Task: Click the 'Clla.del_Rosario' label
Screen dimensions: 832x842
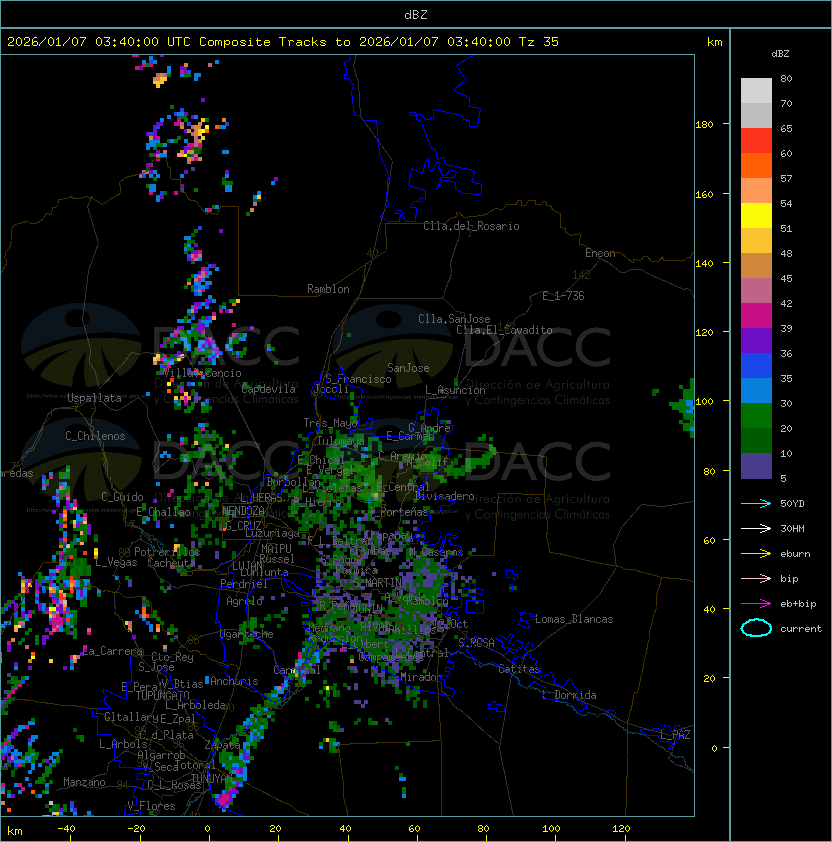Action: click(471, 226)
